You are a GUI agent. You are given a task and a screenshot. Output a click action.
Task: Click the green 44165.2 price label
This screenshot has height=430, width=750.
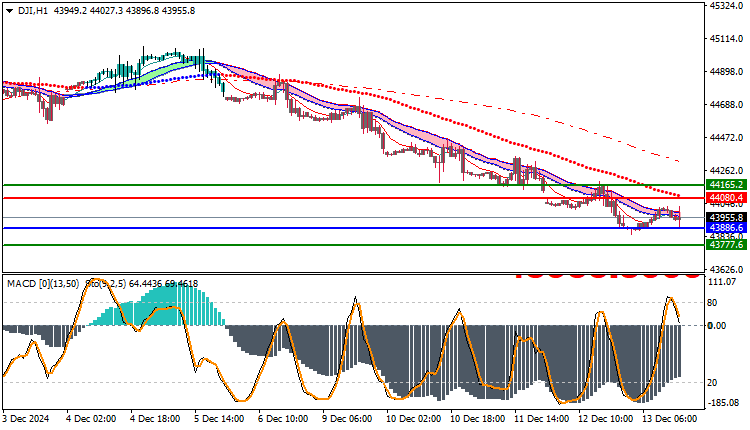[727, 185]
